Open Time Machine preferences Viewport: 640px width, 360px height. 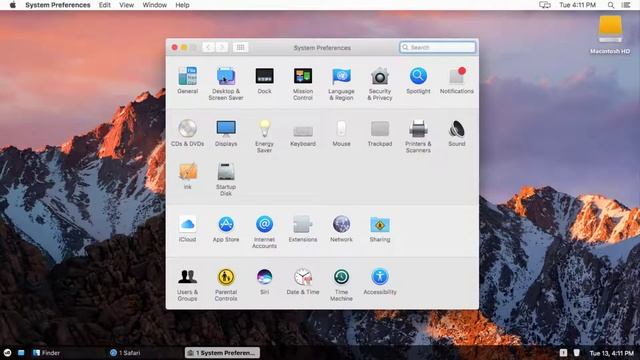(x=341, y=284)
